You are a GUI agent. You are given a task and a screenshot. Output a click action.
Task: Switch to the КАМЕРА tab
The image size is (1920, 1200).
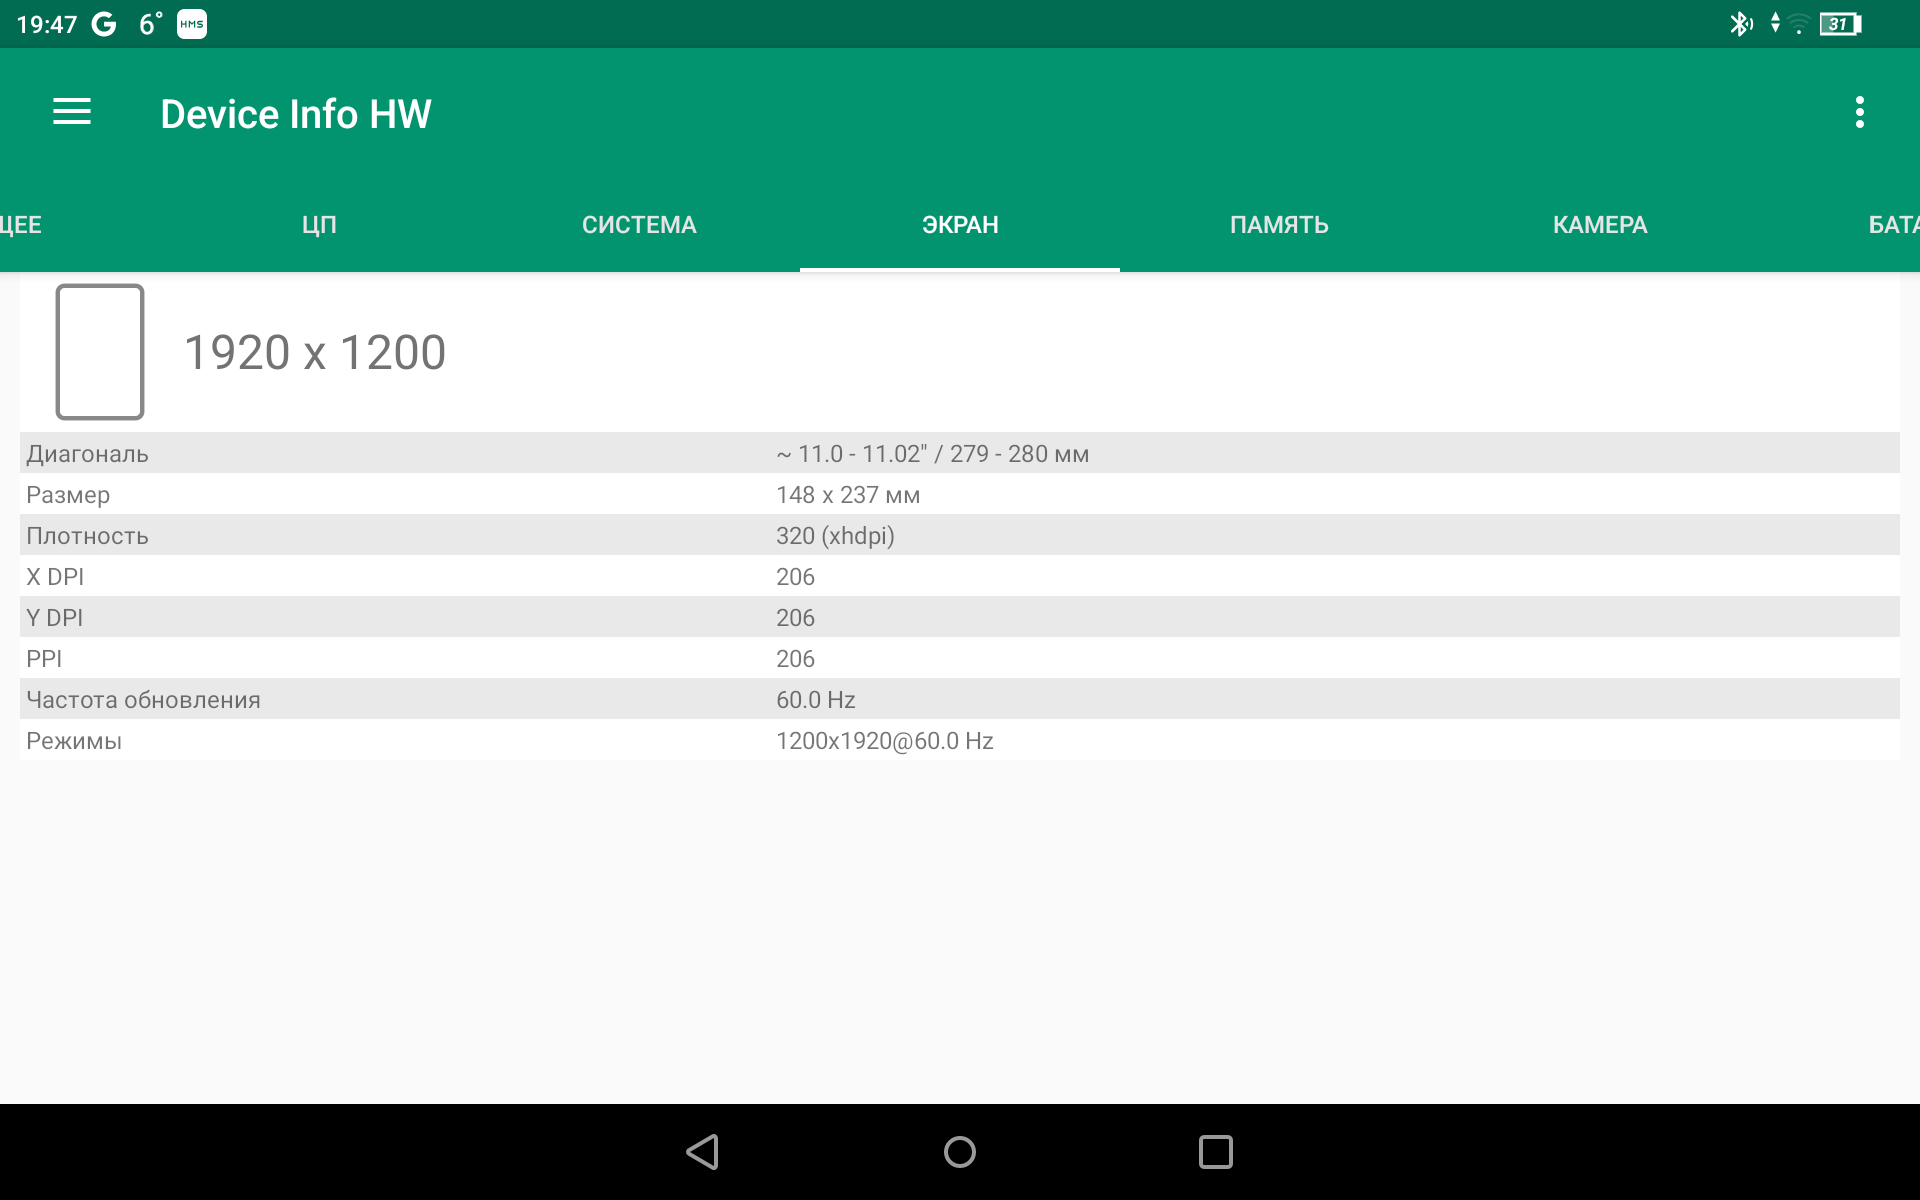click(1599, 225)
